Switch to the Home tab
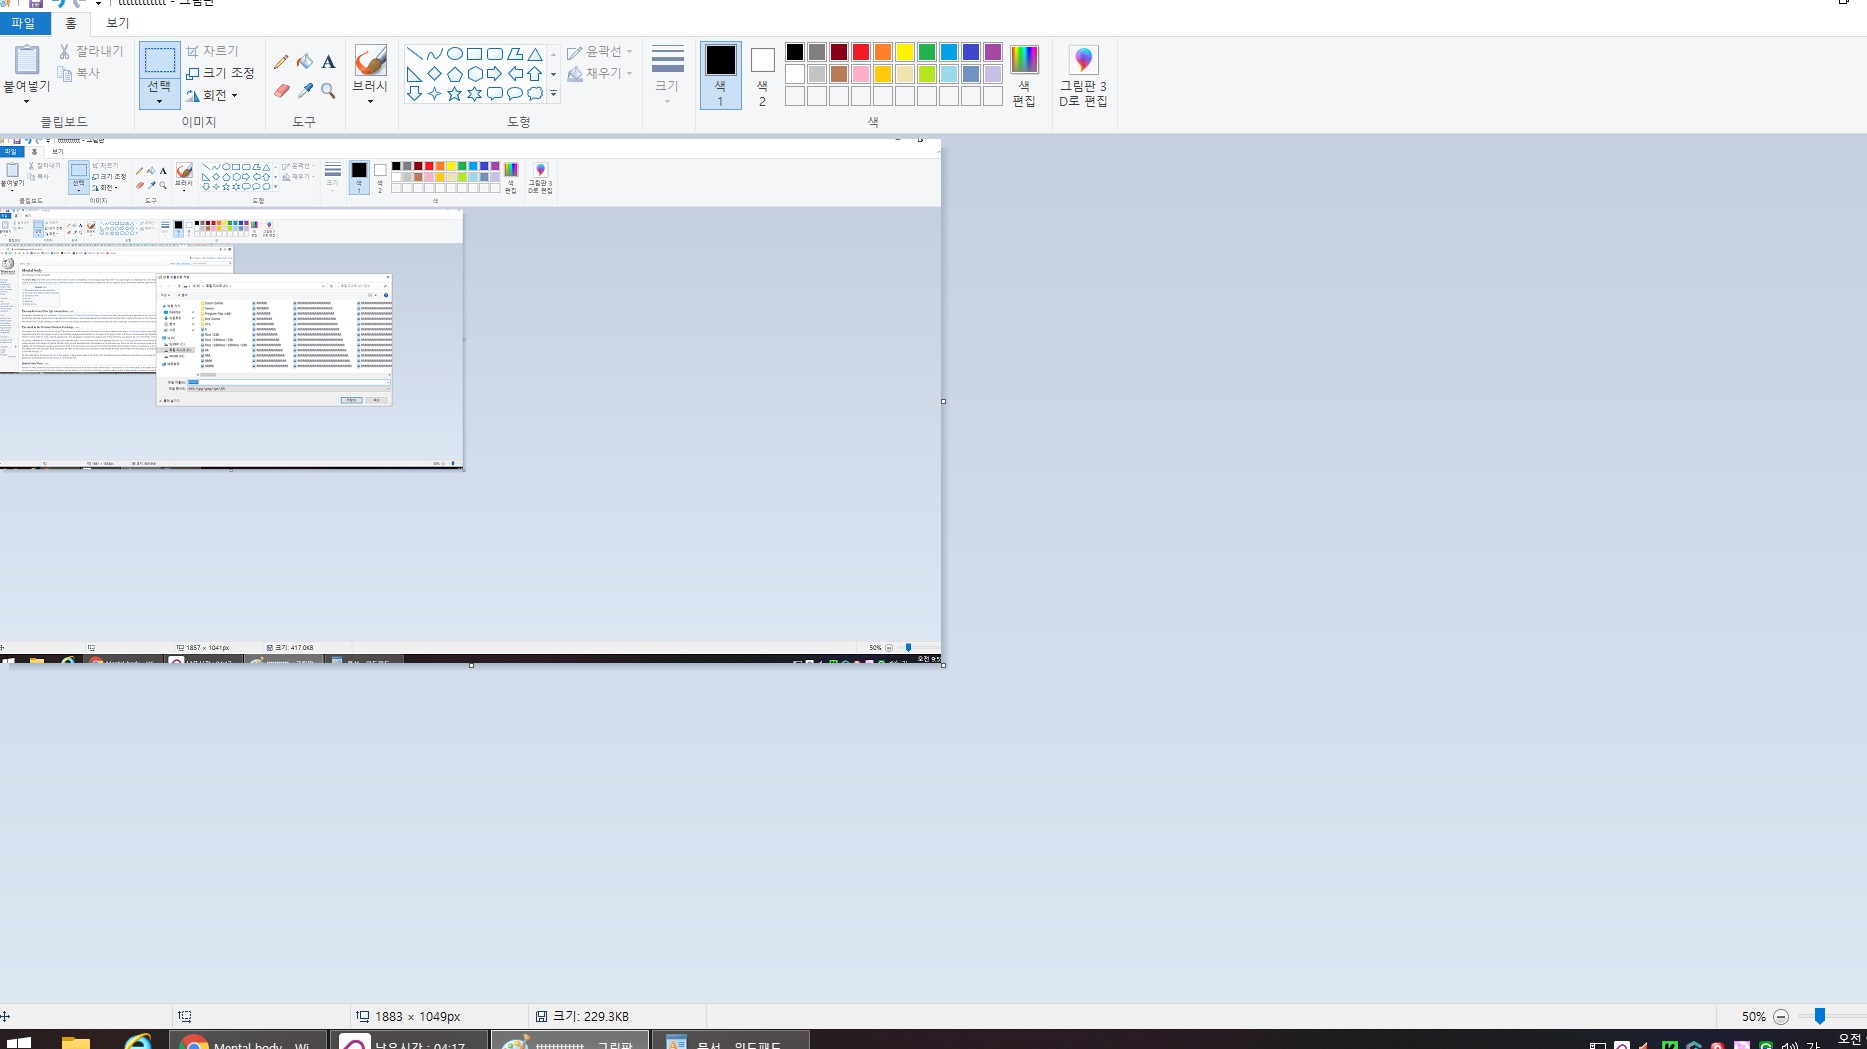Viewport: 1867px width, 1049px height. point(71,23)
